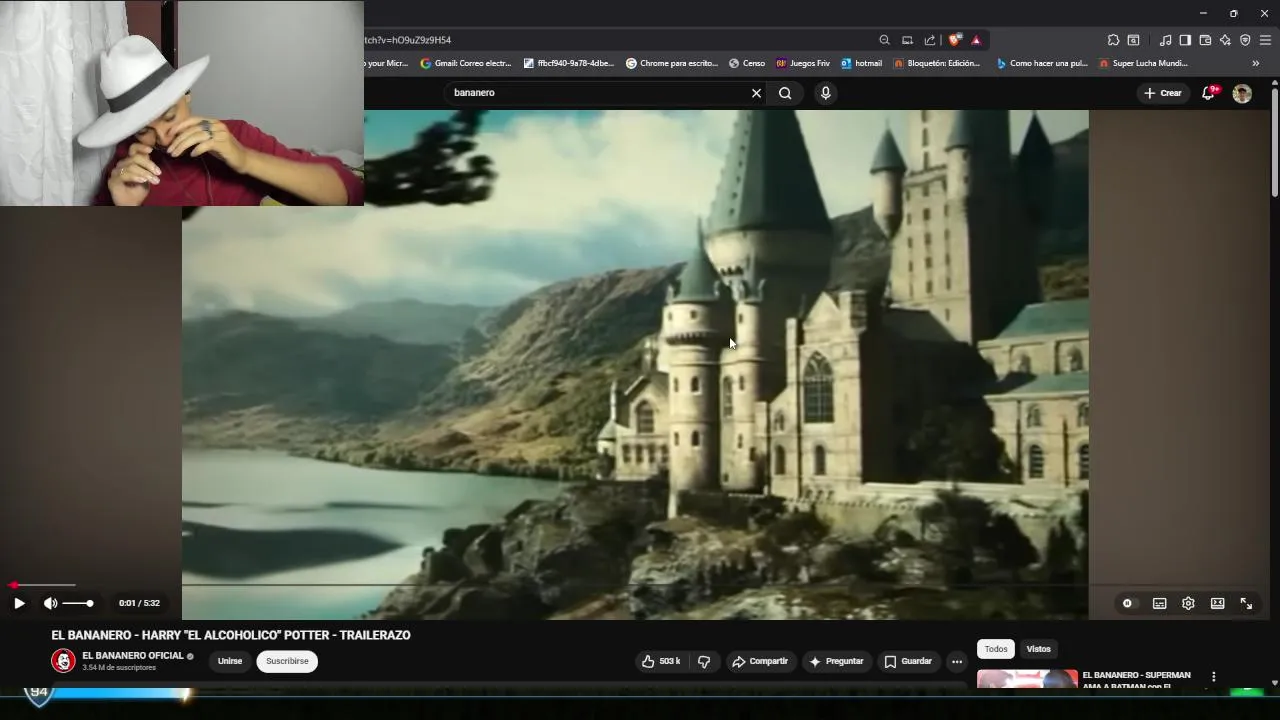This screenshot has height=720, width=1280.
Task: Open options for the SUPERMAN suggested video
Action: click(1213, 677)
